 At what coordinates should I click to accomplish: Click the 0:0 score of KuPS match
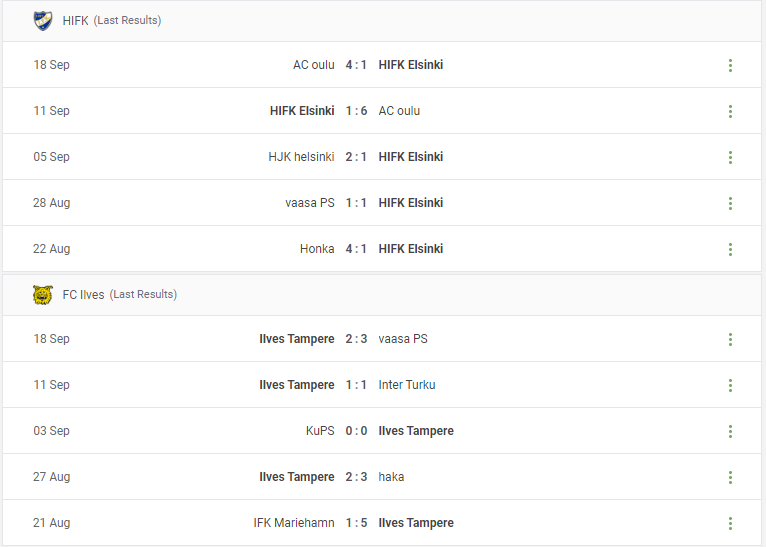pos(356,431)
